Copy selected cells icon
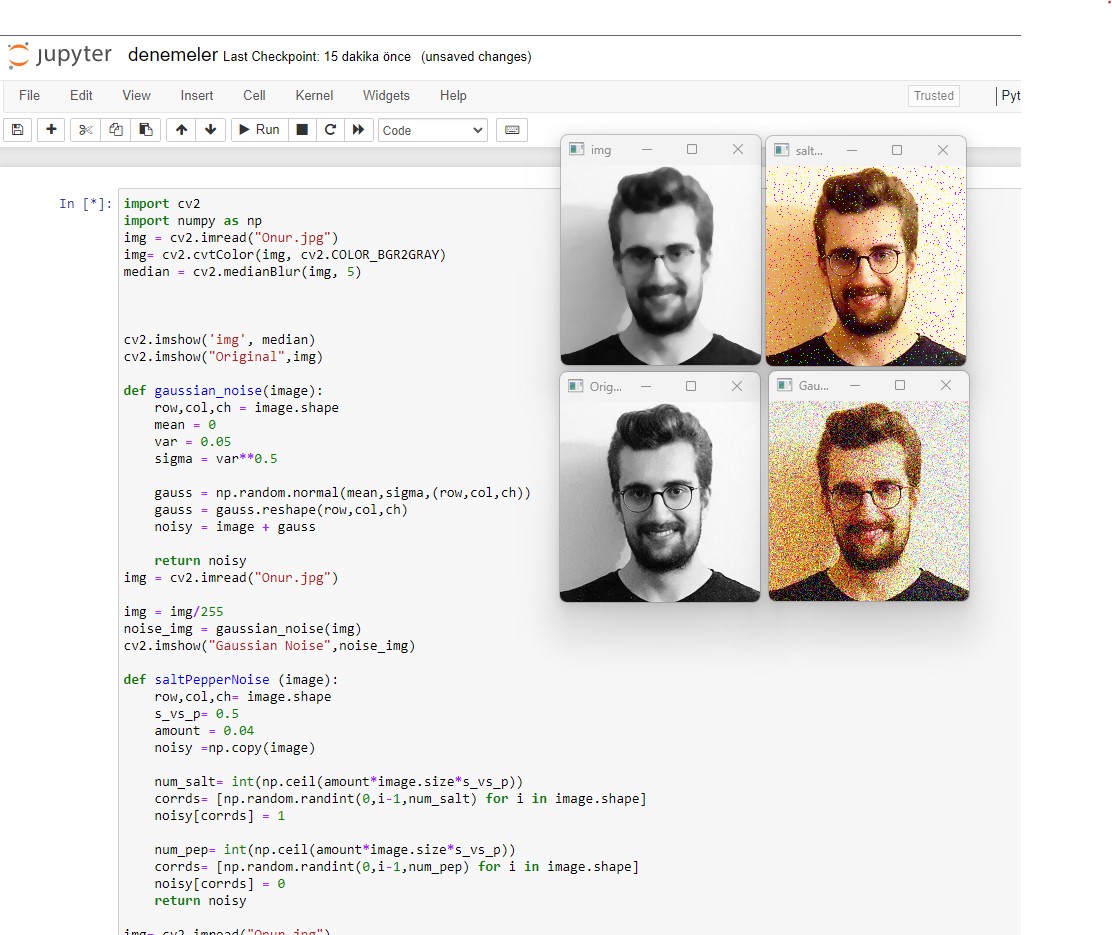1112x935 pixels. (x=116, y=130)
